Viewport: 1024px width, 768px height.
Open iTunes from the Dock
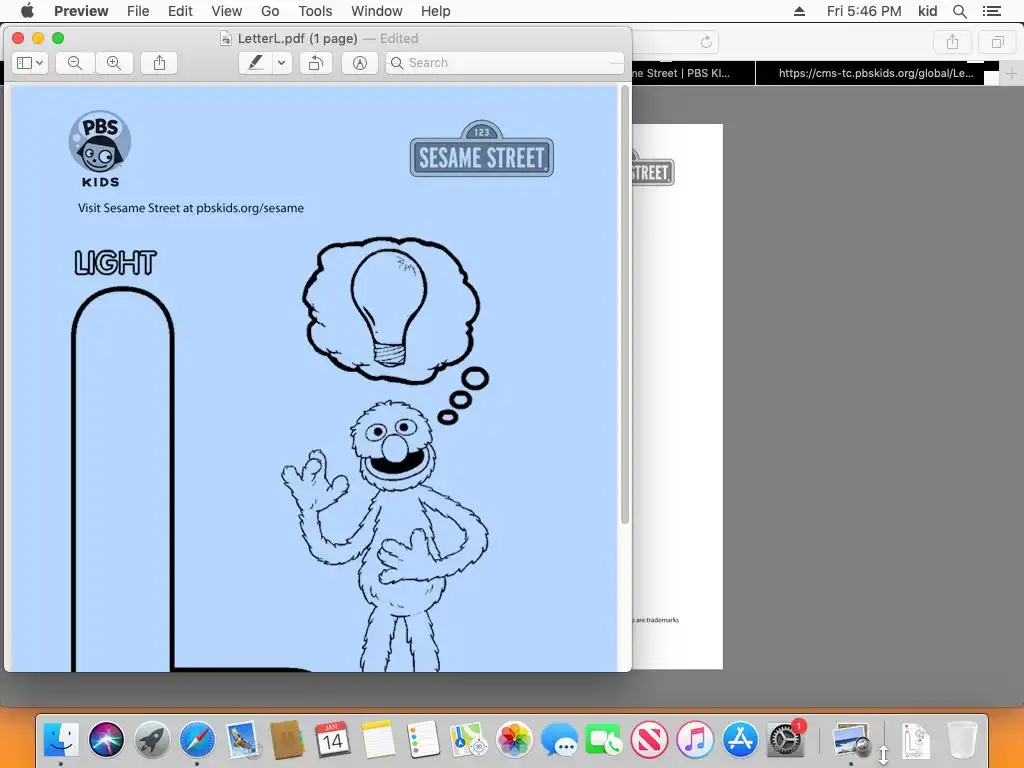point(695,739)
